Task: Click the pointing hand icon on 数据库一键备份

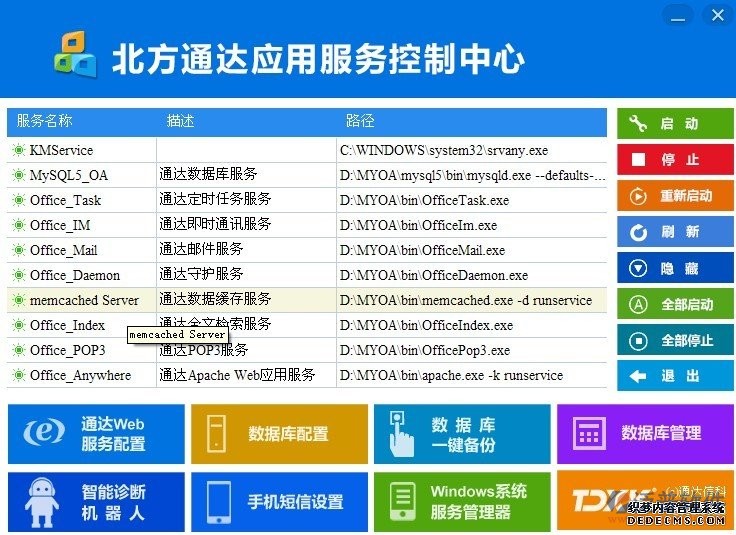Action: click(402, 434)
